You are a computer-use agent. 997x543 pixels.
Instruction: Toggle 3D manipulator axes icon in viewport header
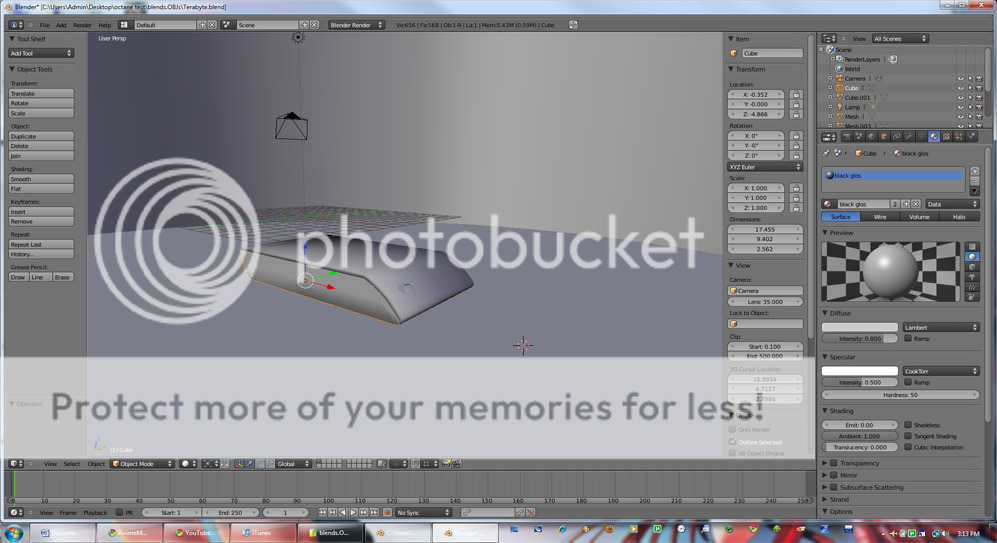240,464
